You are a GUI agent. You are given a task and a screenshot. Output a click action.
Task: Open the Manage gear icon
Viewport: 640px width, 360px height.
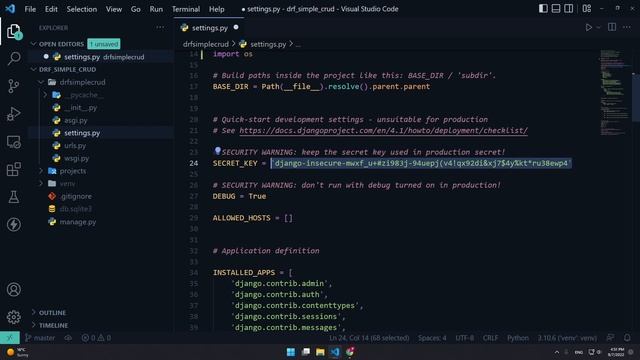[x=13, y=317]
